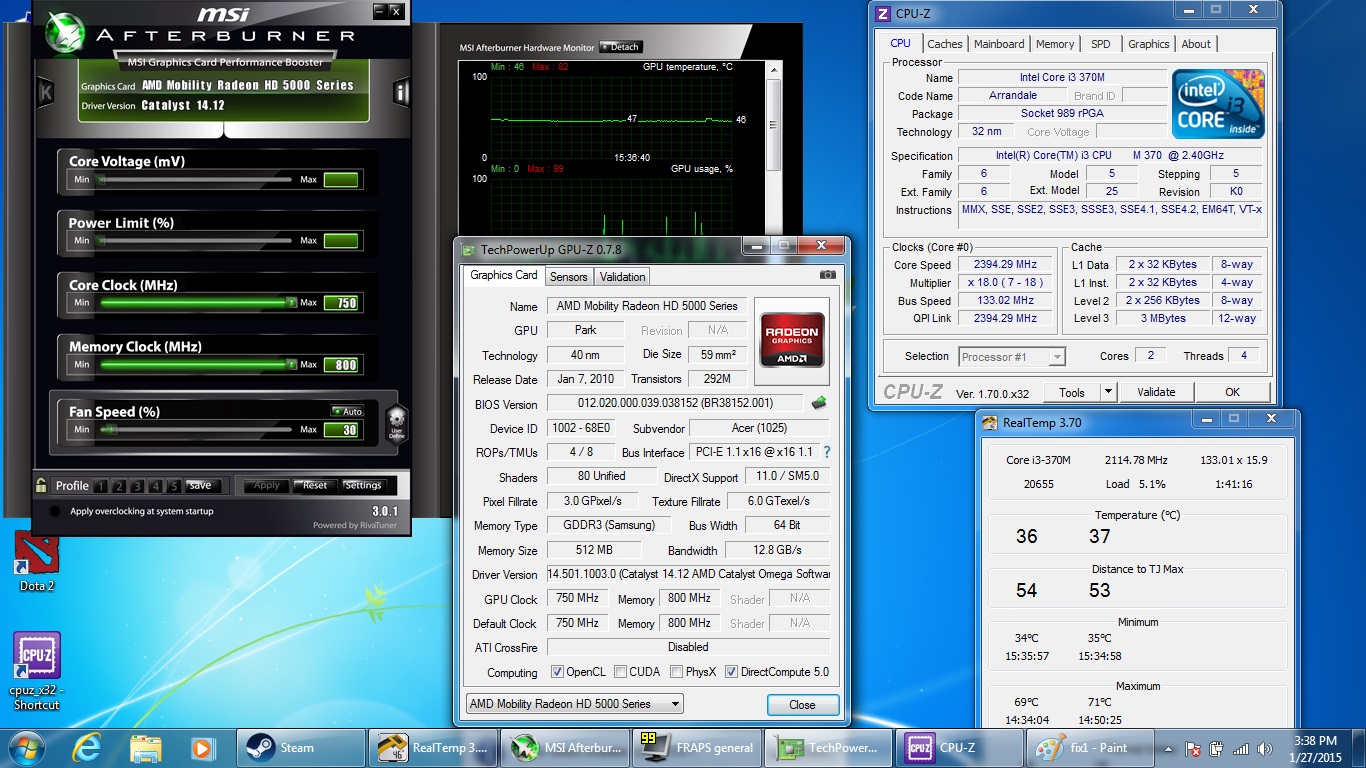Click the Close button in GPU-Z

click(802, 704)
